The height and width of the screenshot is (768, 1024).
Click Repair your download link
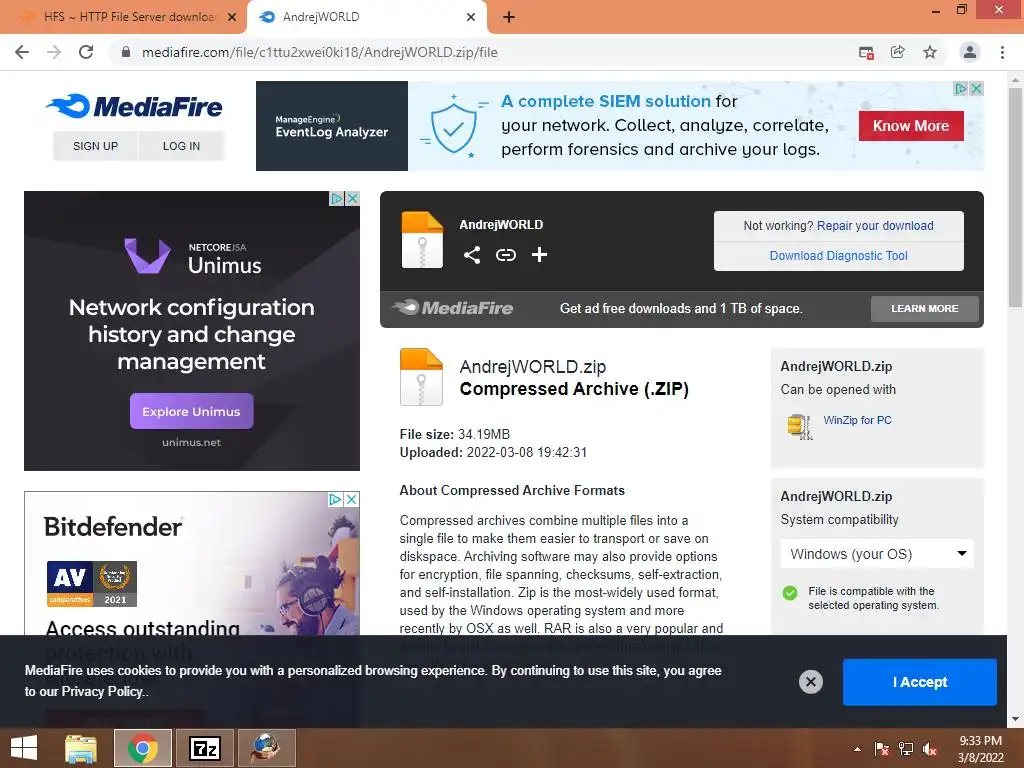[x=875, y=225]
